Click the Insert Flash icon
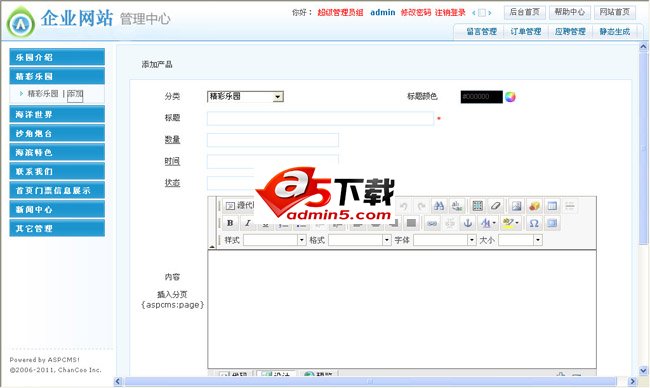Viewport: 650px width, 388px height. 534,206
